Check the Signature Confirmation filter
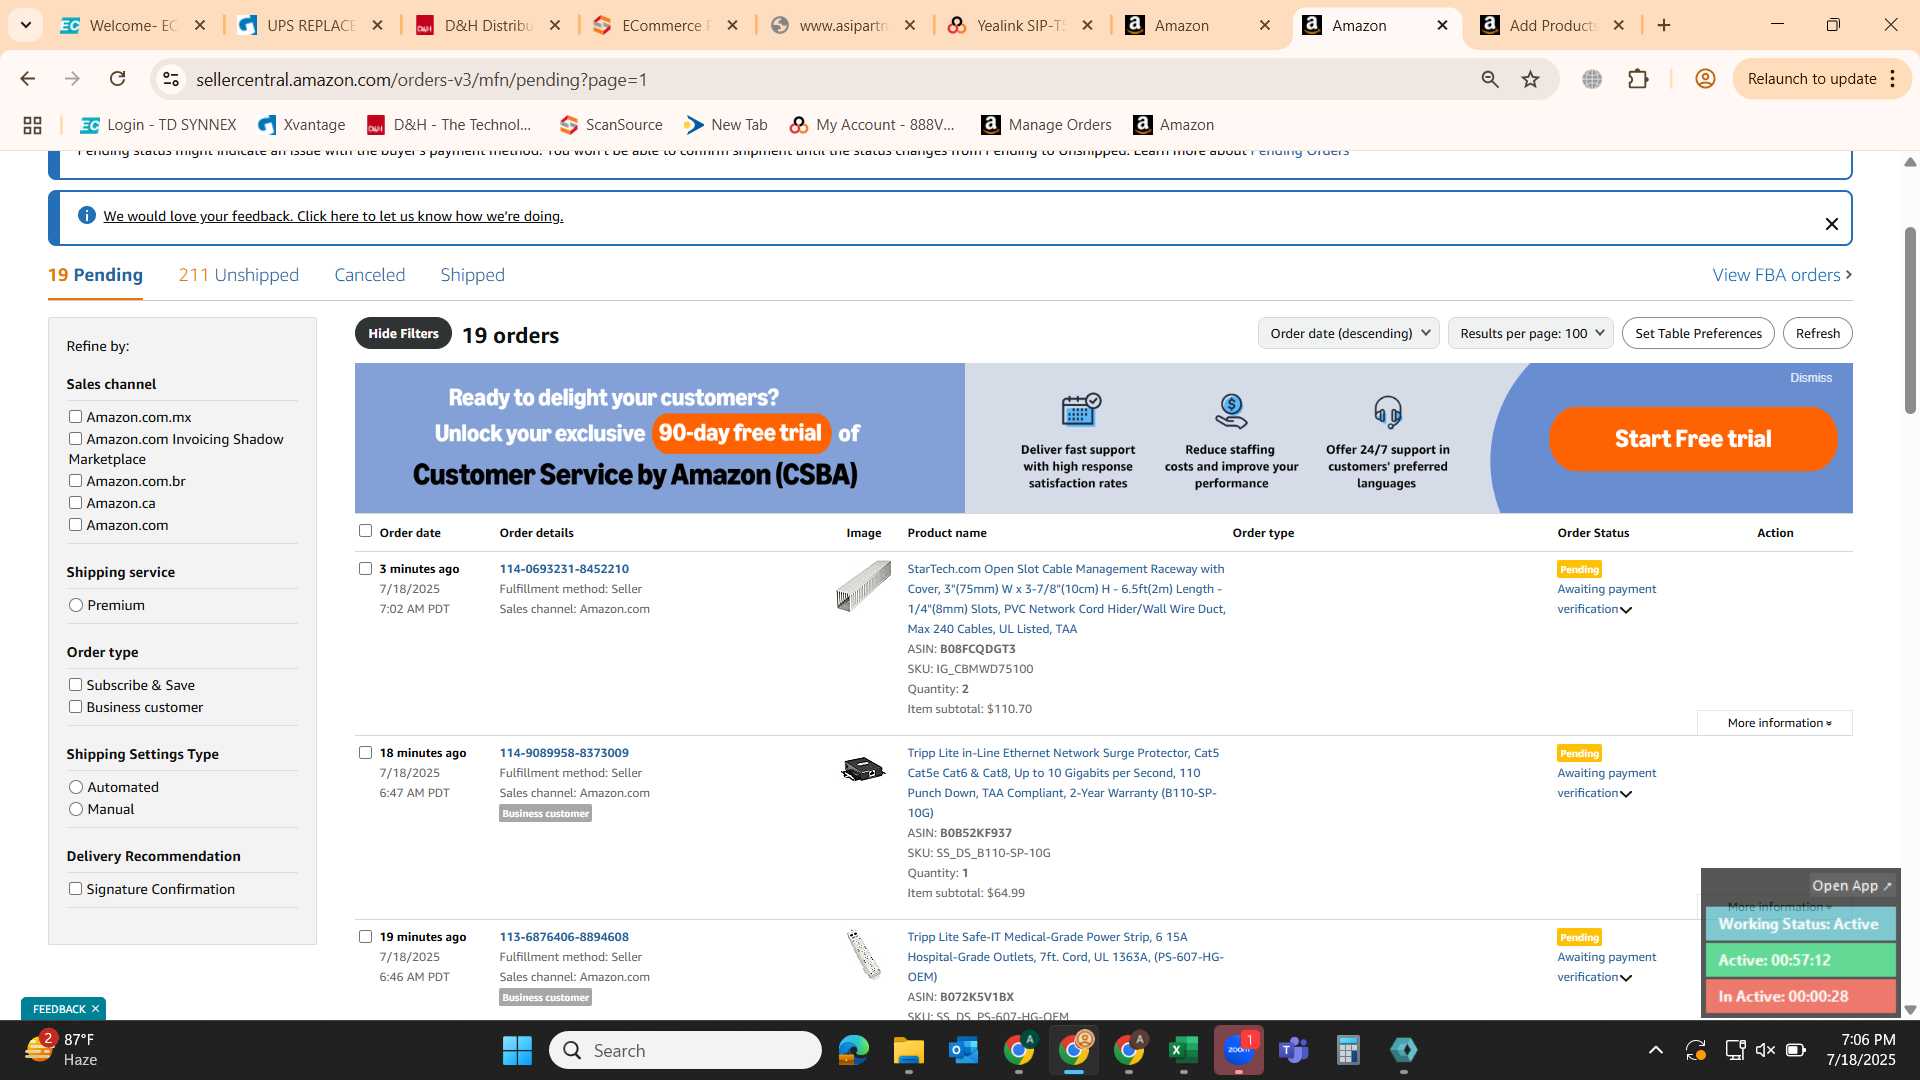 click(x=75, y=889)
